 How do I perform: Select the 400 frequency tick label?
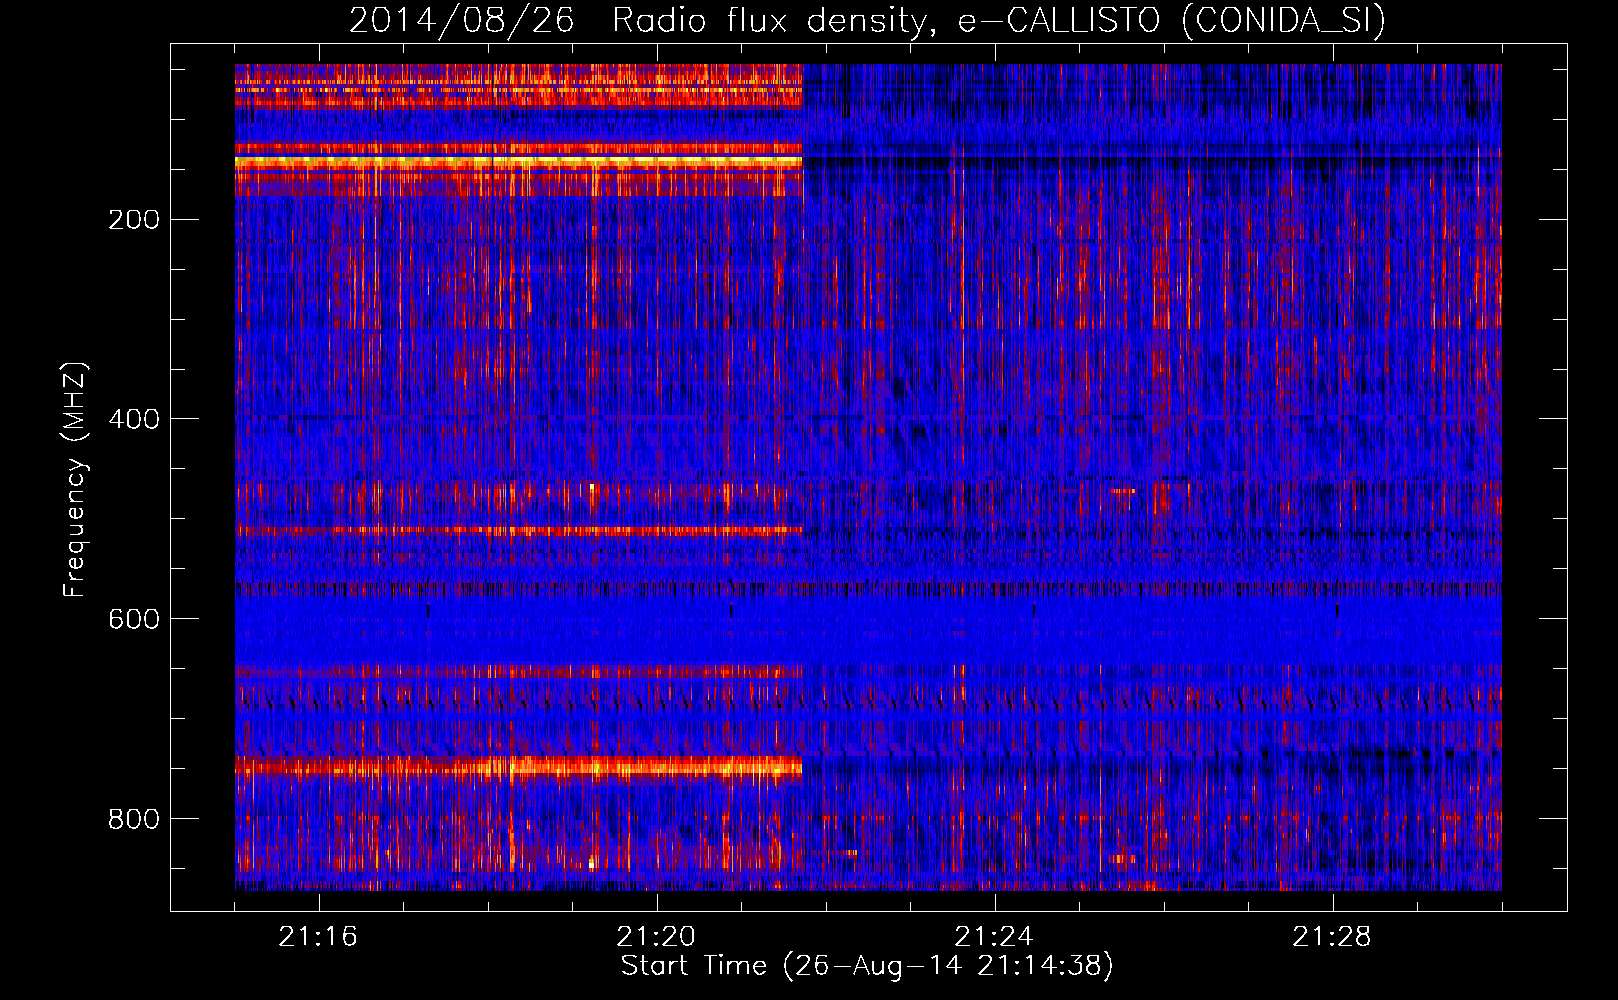[x=134, y=419]
